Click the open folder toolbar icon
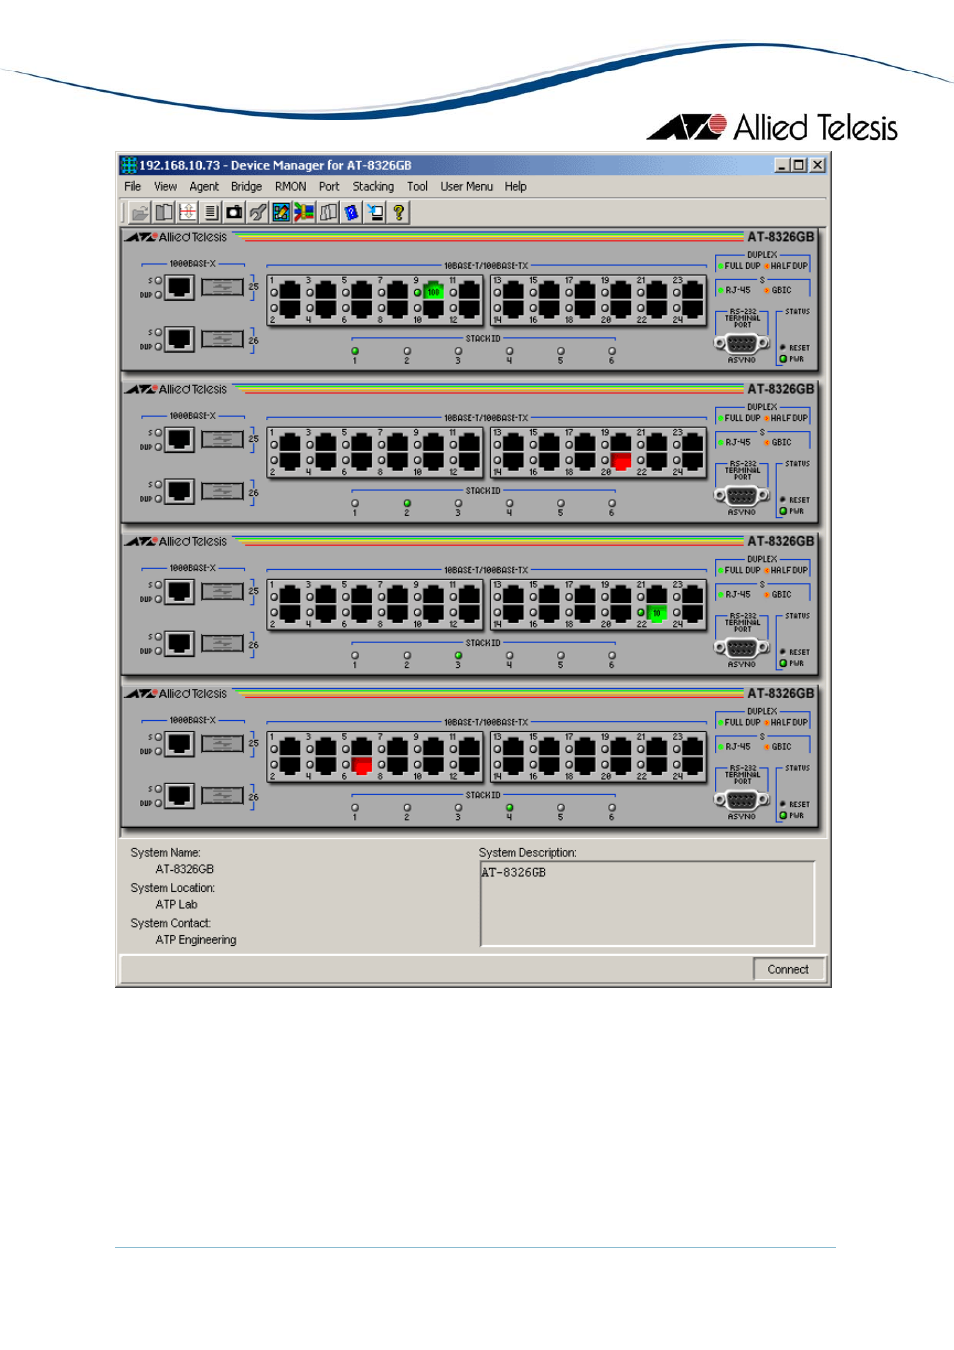The height and width of the screenshot is (1350, 954). 140,212
